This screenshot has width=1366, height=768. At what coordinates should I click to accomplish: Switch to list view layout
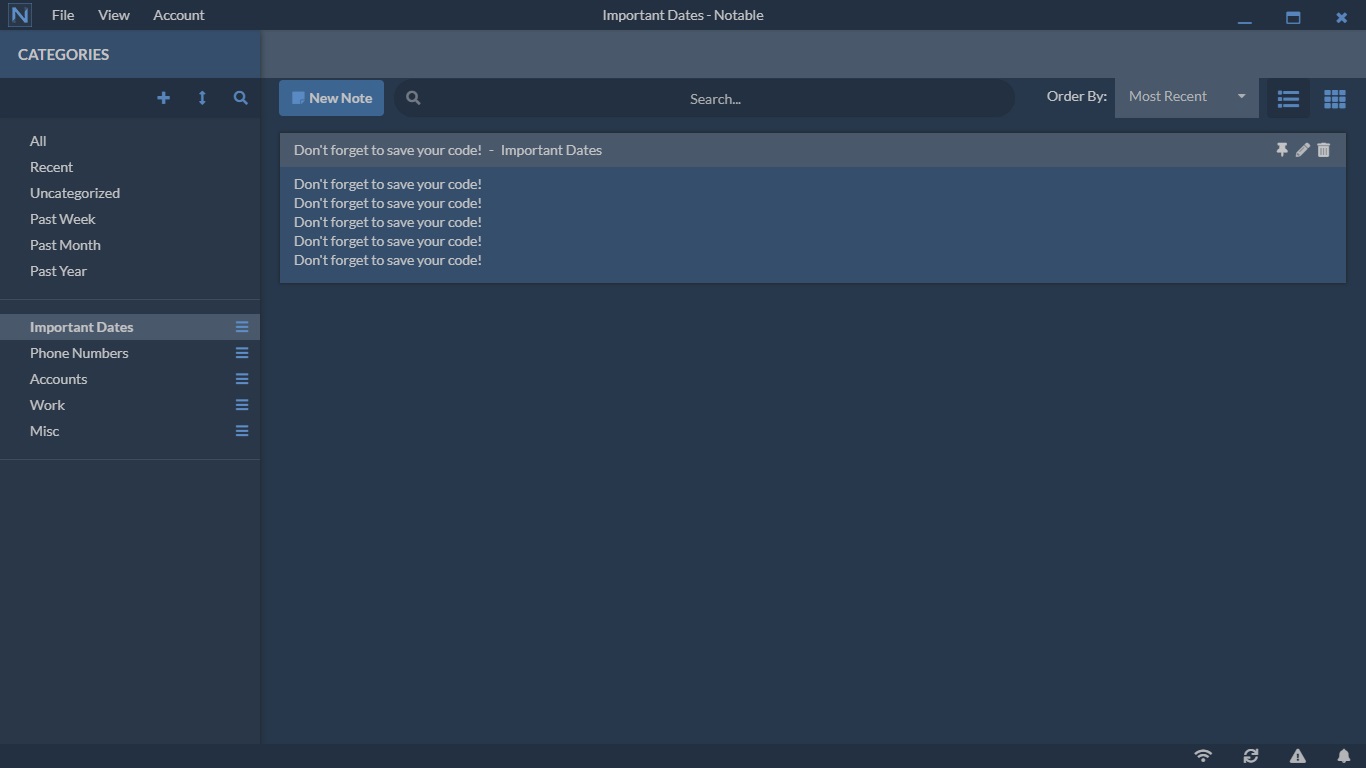click(1288, 98)
